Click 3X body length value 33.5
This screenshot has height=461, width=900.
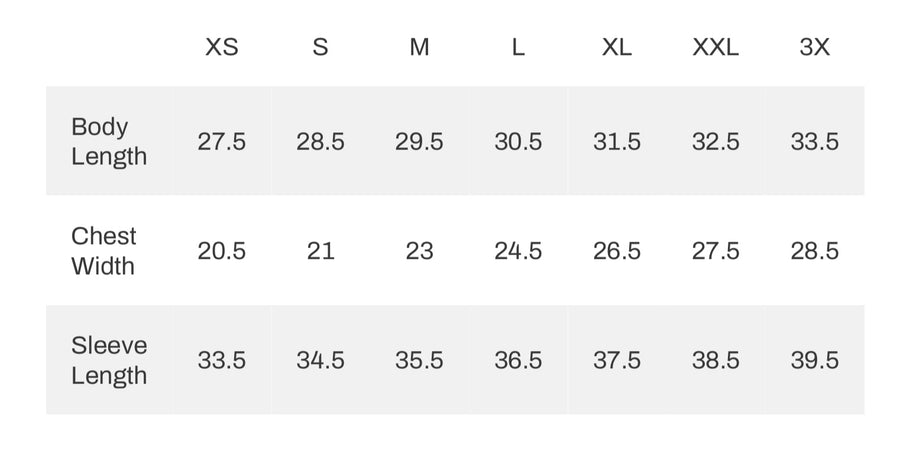[814, 142]
